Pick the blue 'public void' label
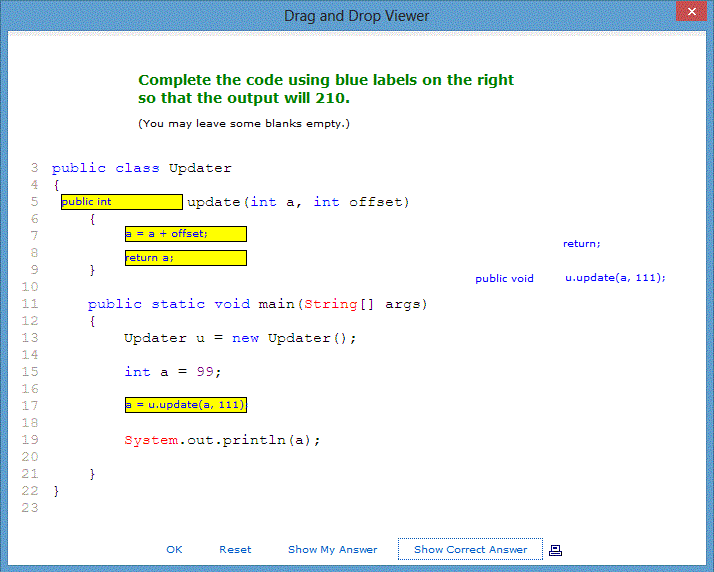 (x=504, y=279)
